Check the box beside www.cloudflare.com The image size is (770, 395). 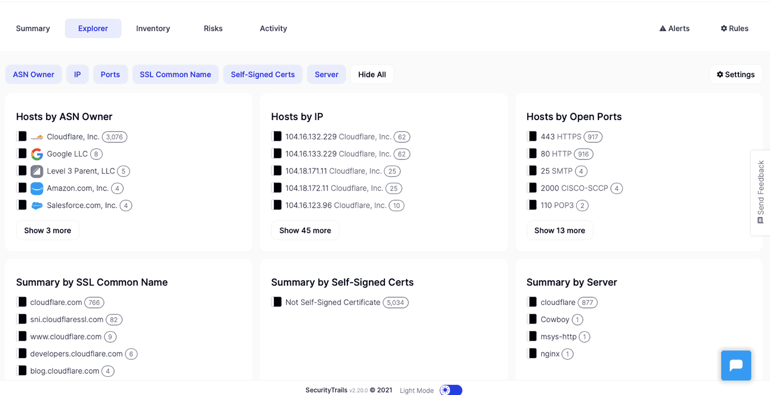[x=22, y=337]
